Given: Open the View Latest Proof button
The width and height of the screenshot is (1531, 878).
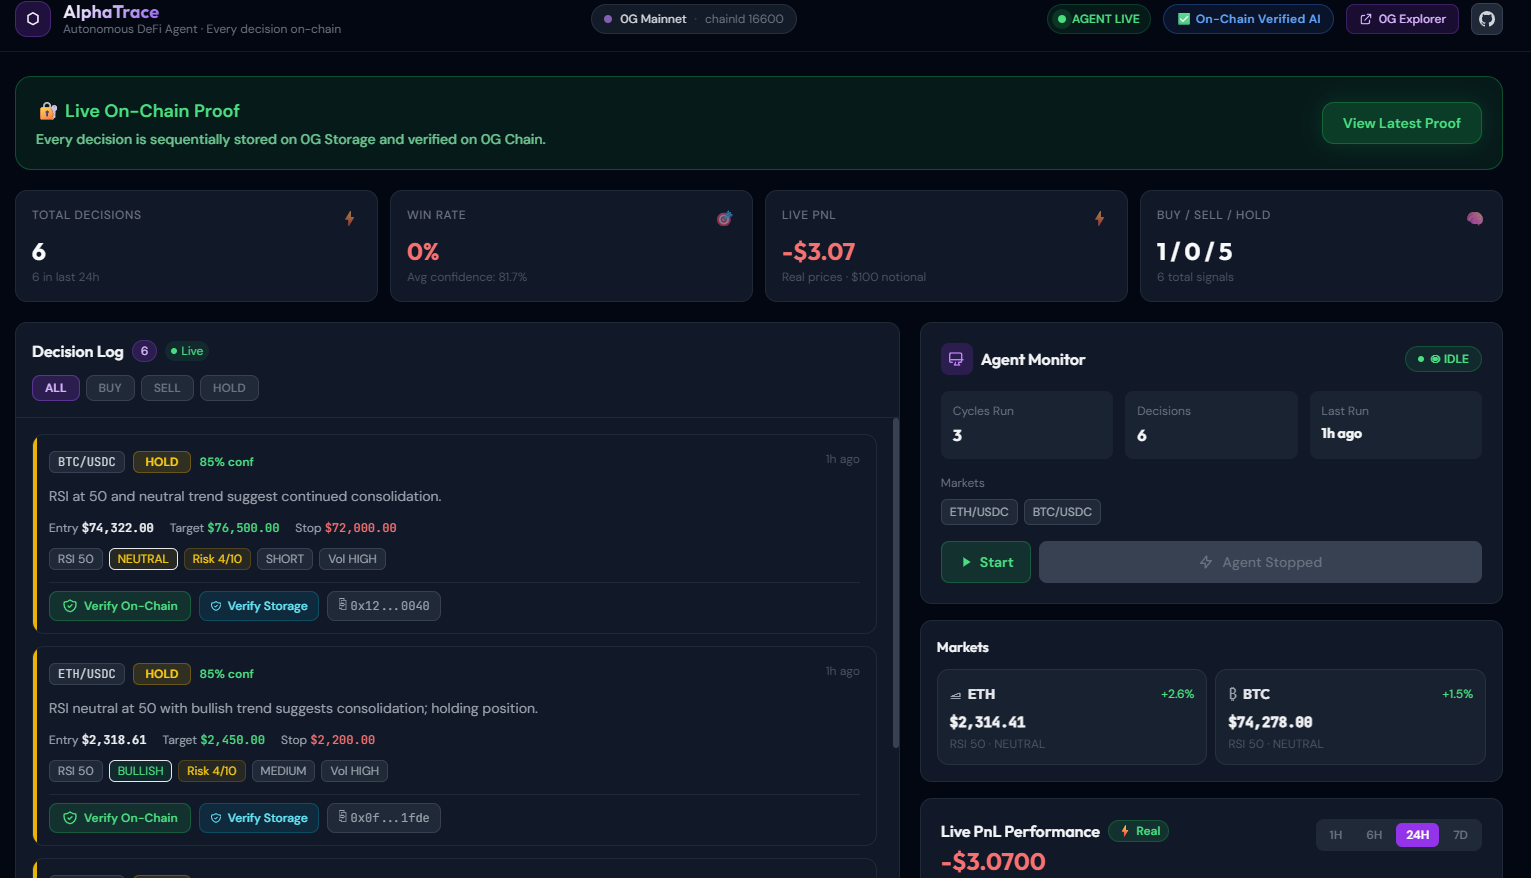Looking at the screenshot, I should coord(1402,123).
